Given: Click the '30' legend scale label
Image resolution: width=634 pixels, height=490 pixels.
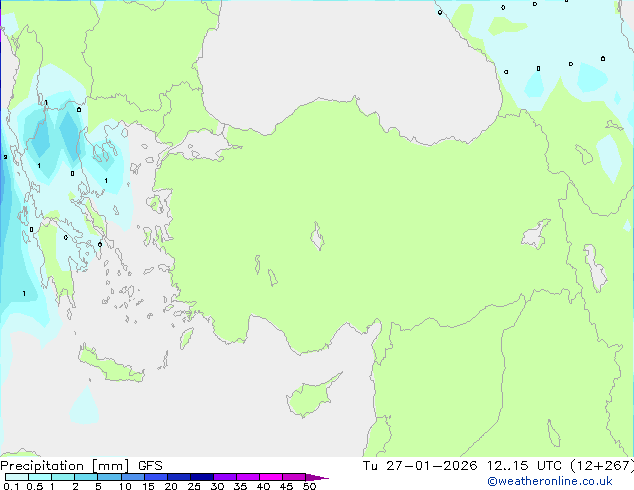Looking at the screenshot, I should click(x=217, y=486).
